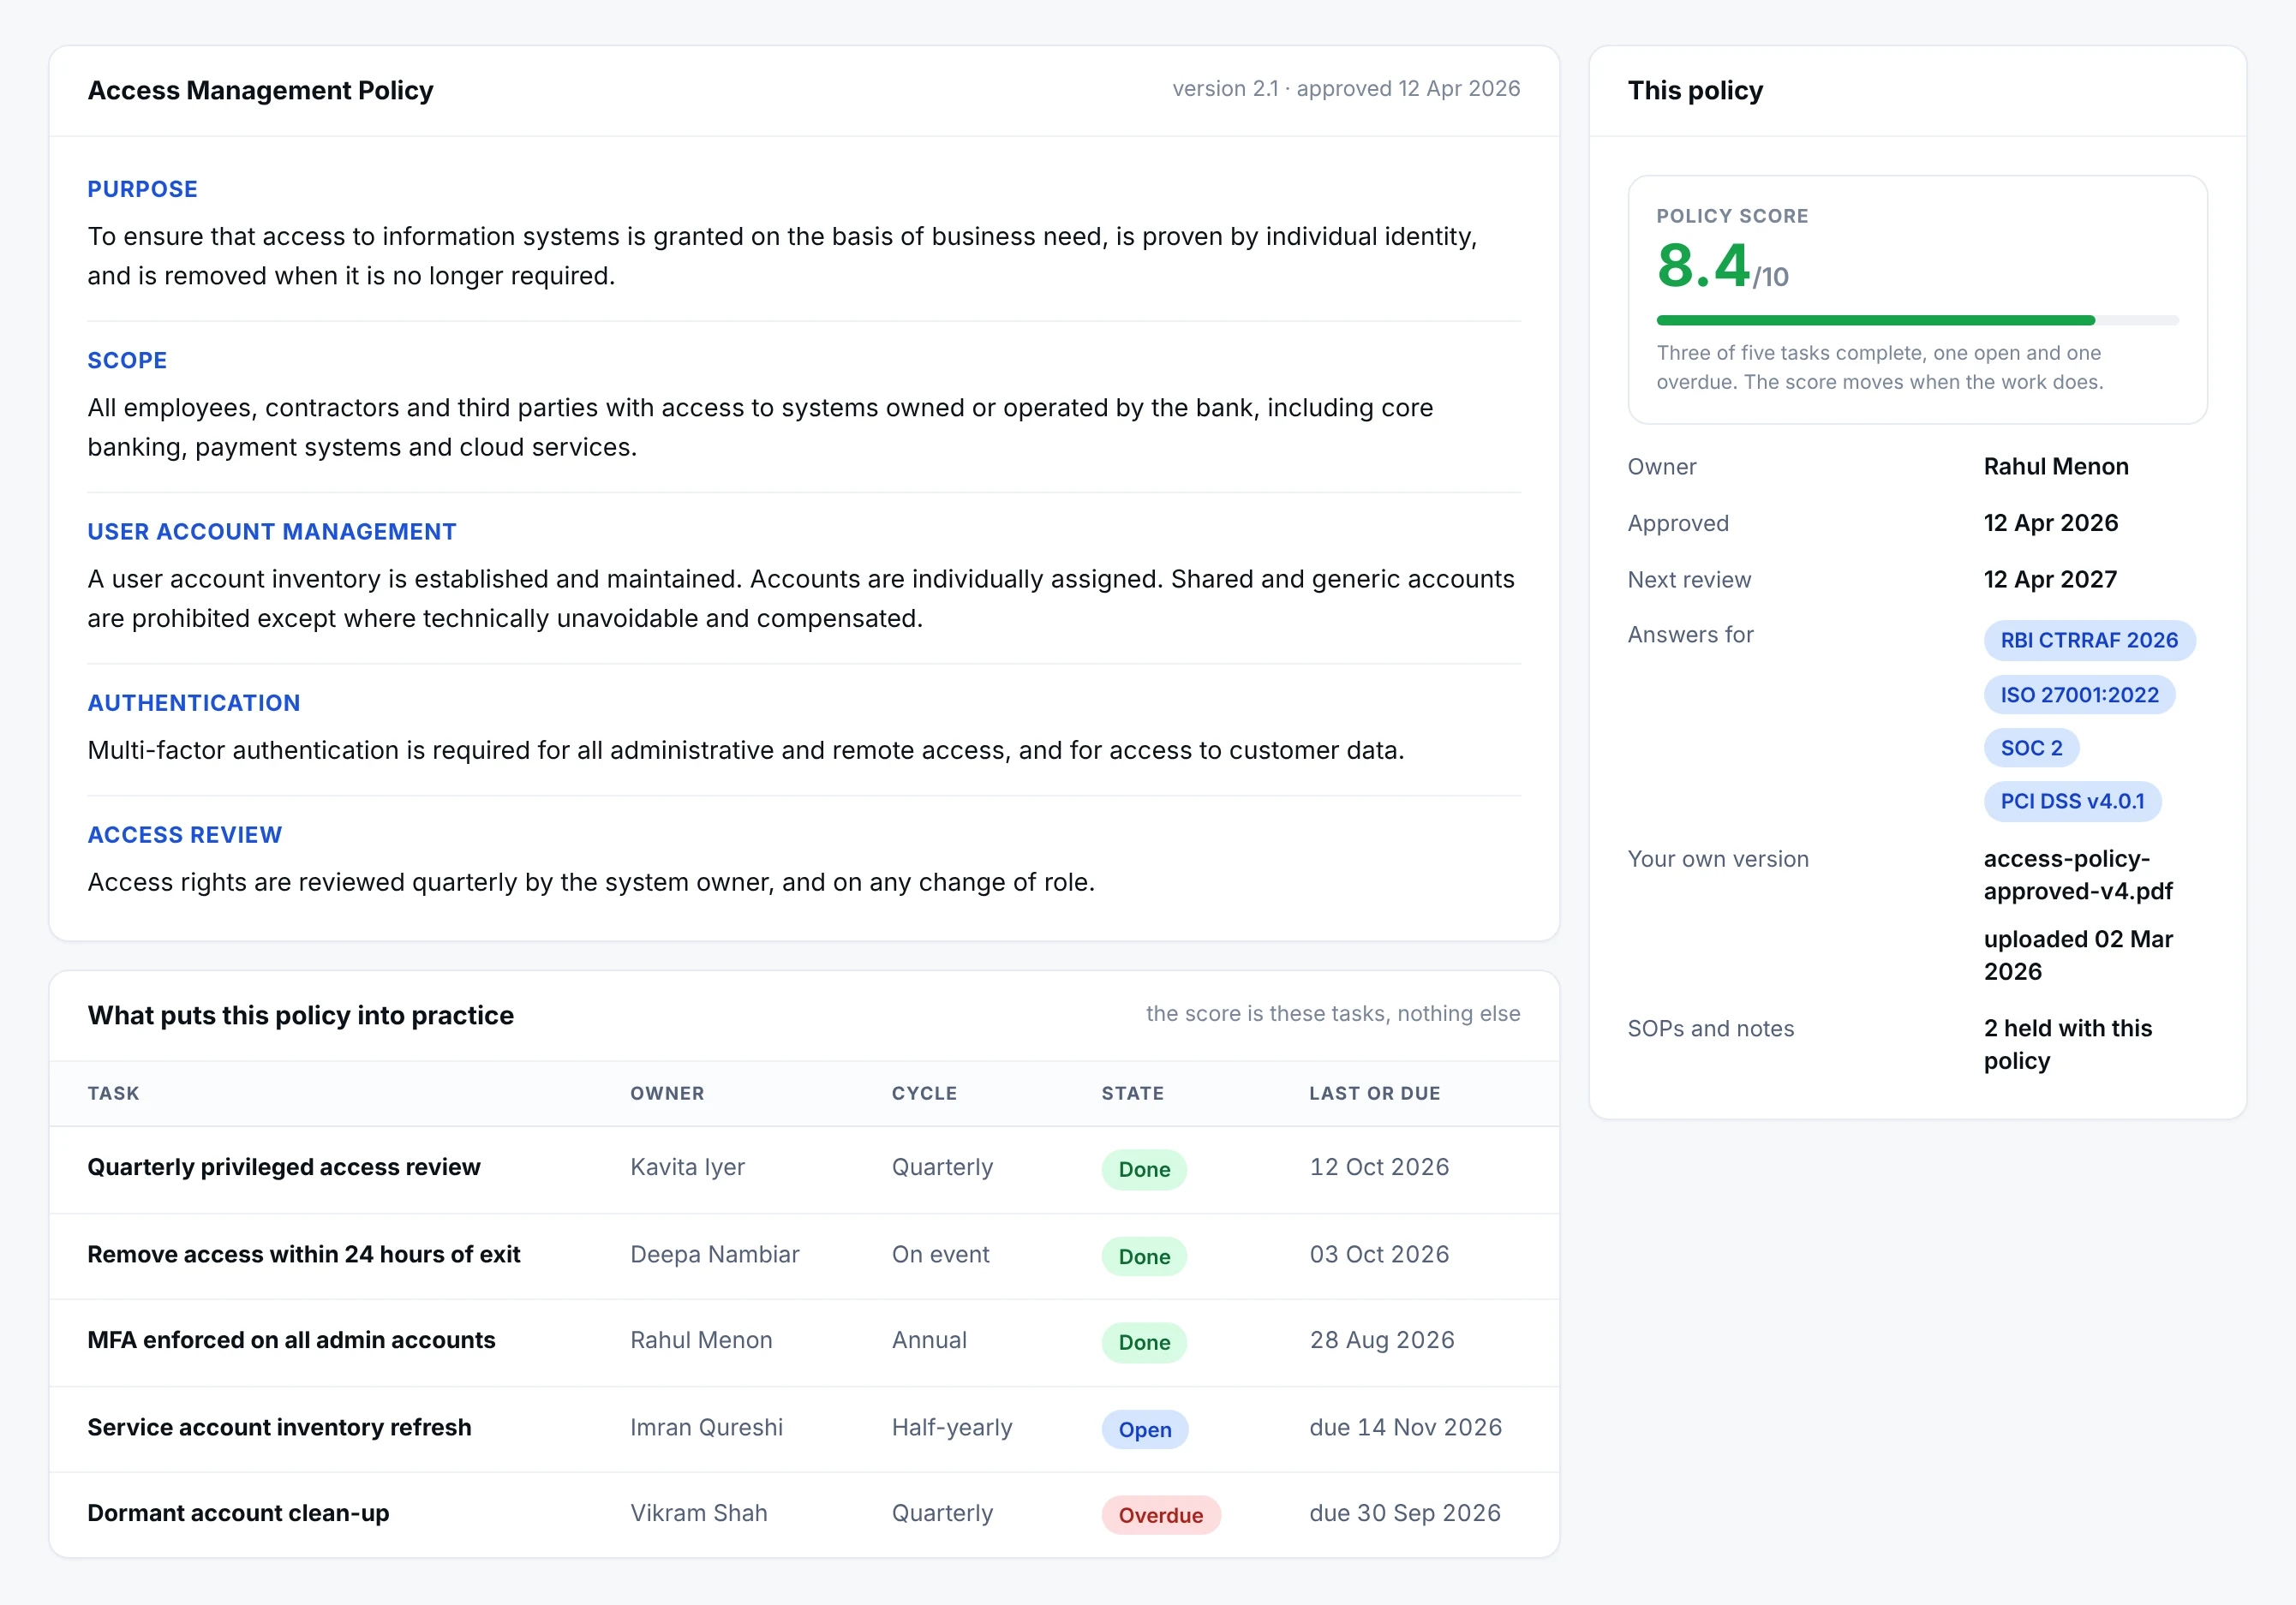Click the Open status badge for Service account
Image resolution: width=2296 pixels, height=1605 pixels.
(1144, 1429)
